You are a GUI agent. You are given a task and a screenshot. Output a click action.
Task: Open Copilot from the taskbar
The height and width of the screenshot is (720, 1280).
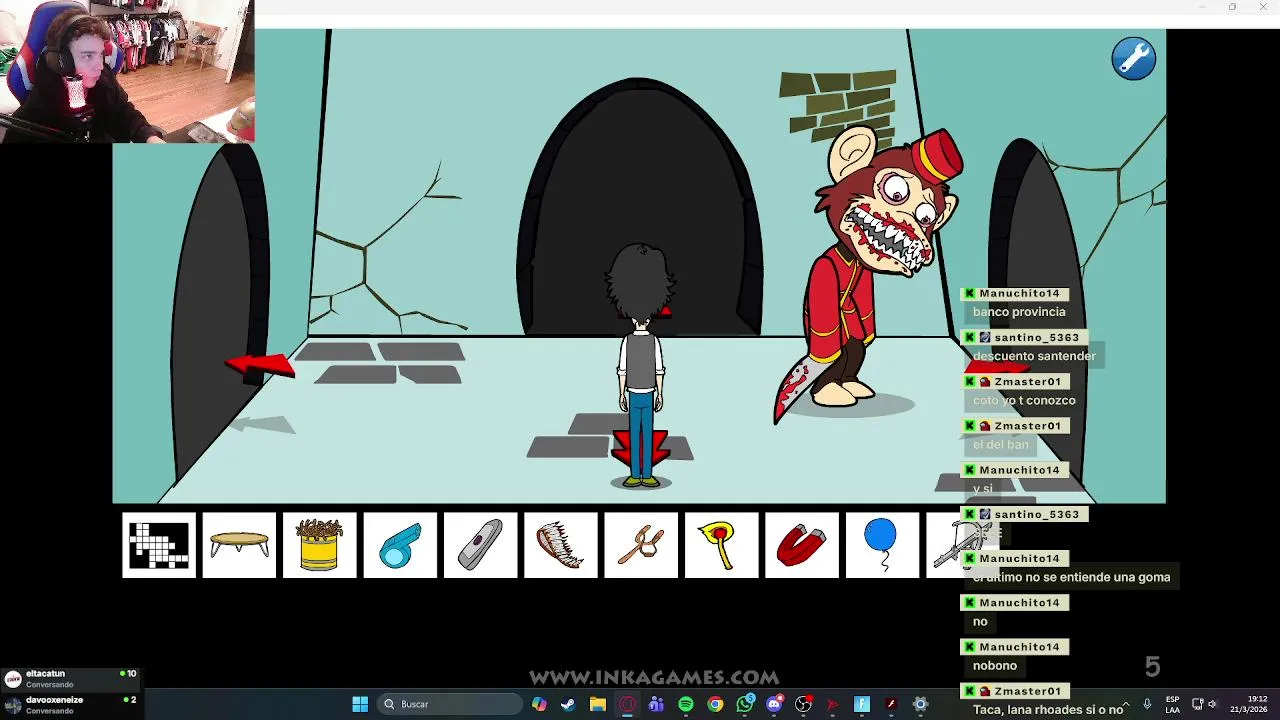coord(539,704)
